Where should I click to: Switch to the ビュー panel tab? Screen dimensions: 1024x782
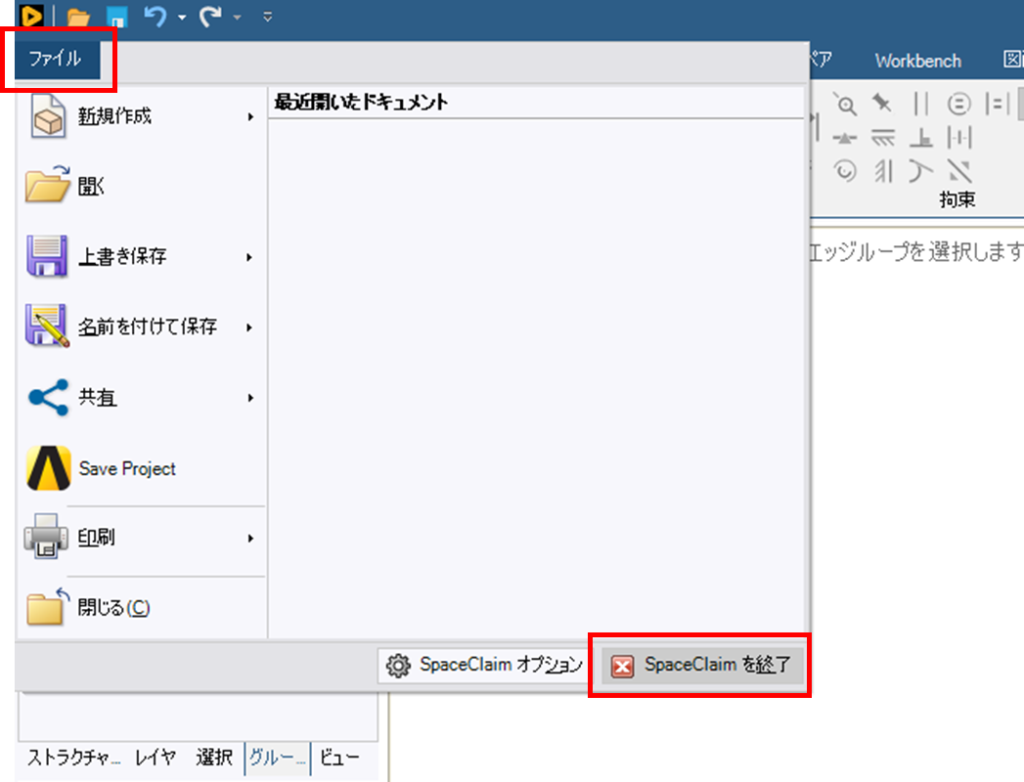(340, 757)
